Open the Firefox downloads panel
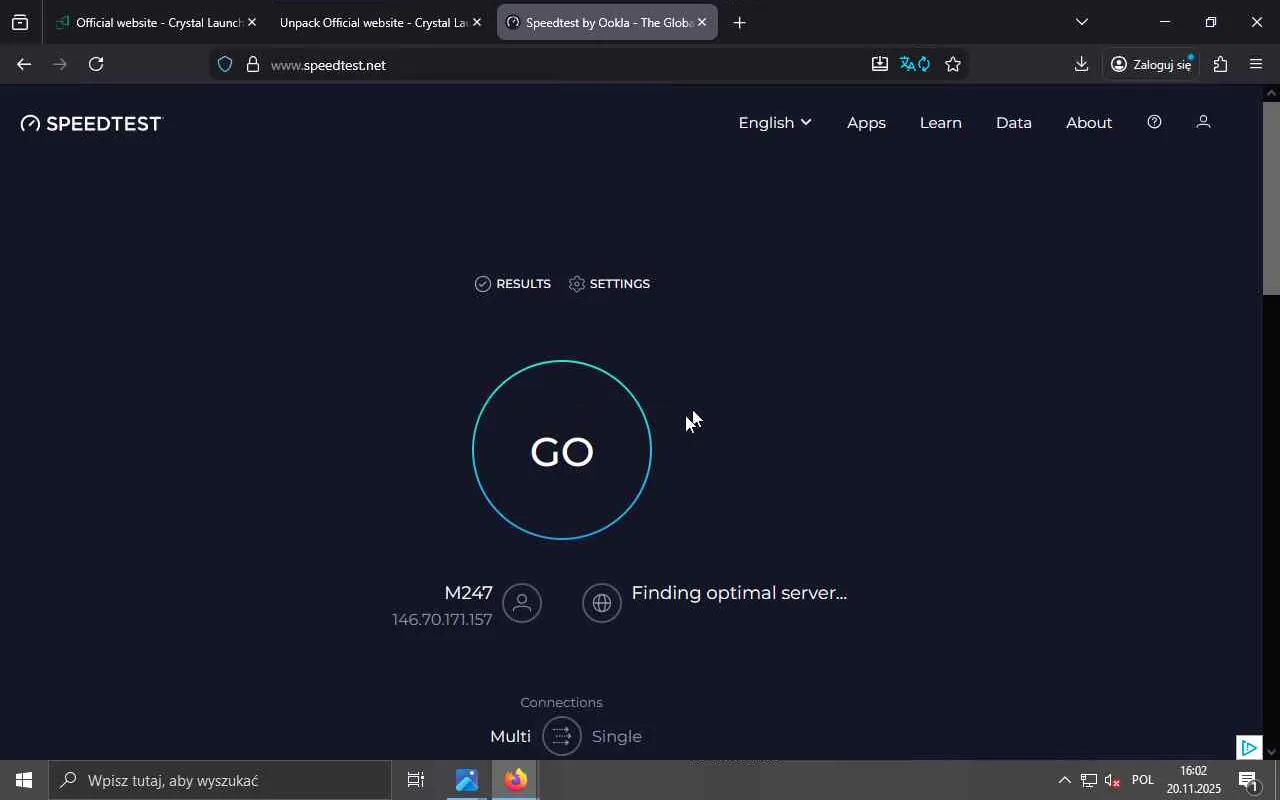This screenshot has width=1280, height=800. pos(1081,64)
